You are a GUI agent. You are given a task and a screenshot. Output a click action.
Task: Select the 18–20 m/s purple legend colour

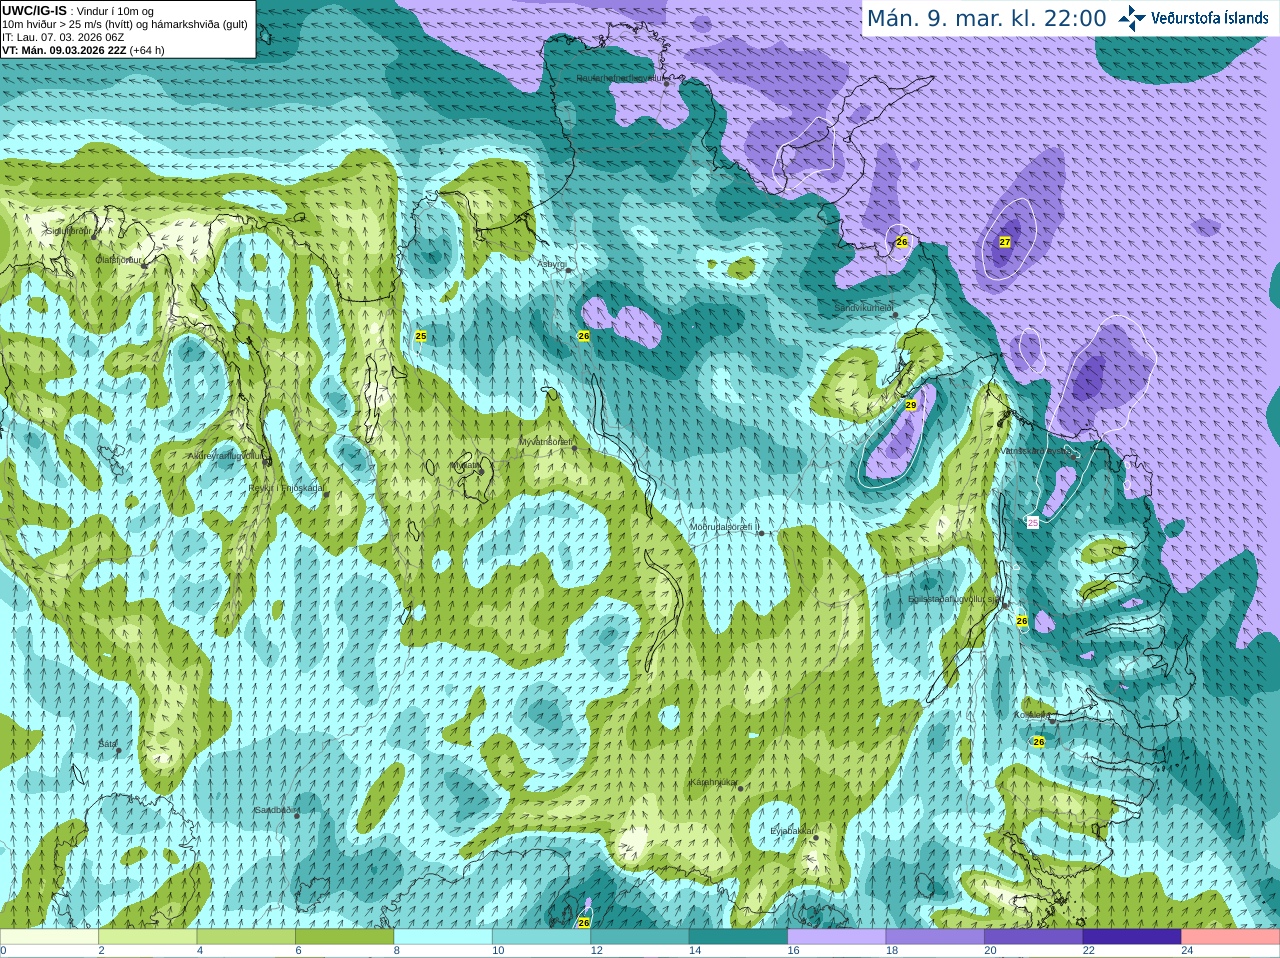point(935,937)
